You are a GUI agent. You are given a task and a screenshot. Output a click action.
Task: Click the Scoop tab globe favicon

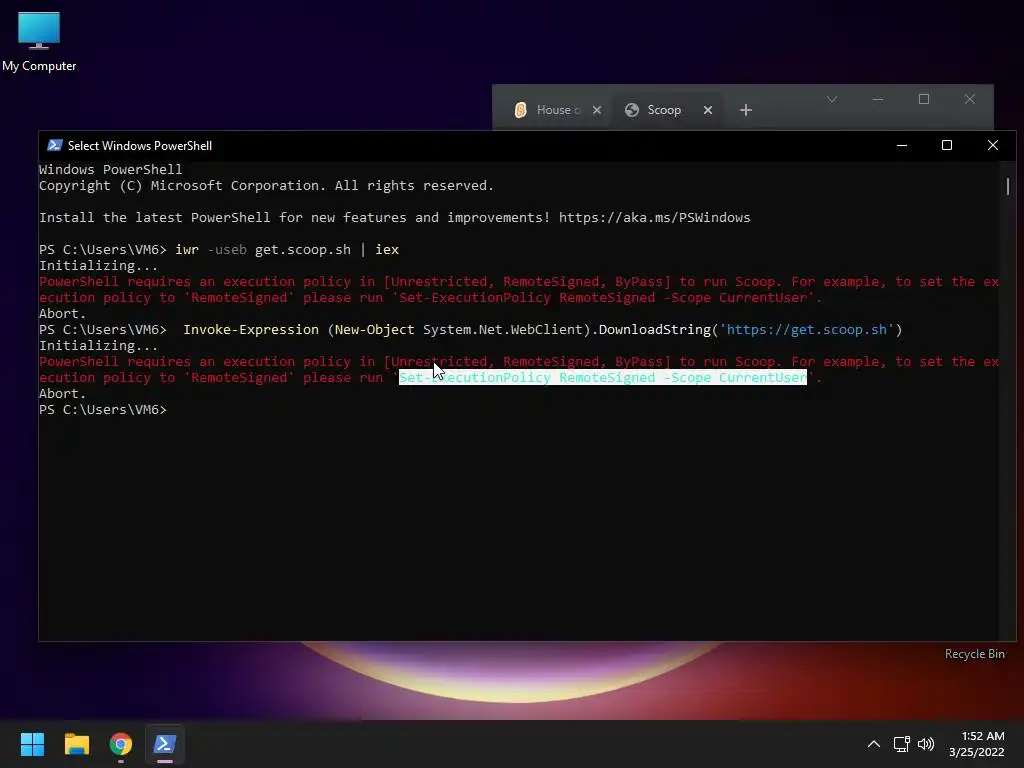[x=632, y=110]
